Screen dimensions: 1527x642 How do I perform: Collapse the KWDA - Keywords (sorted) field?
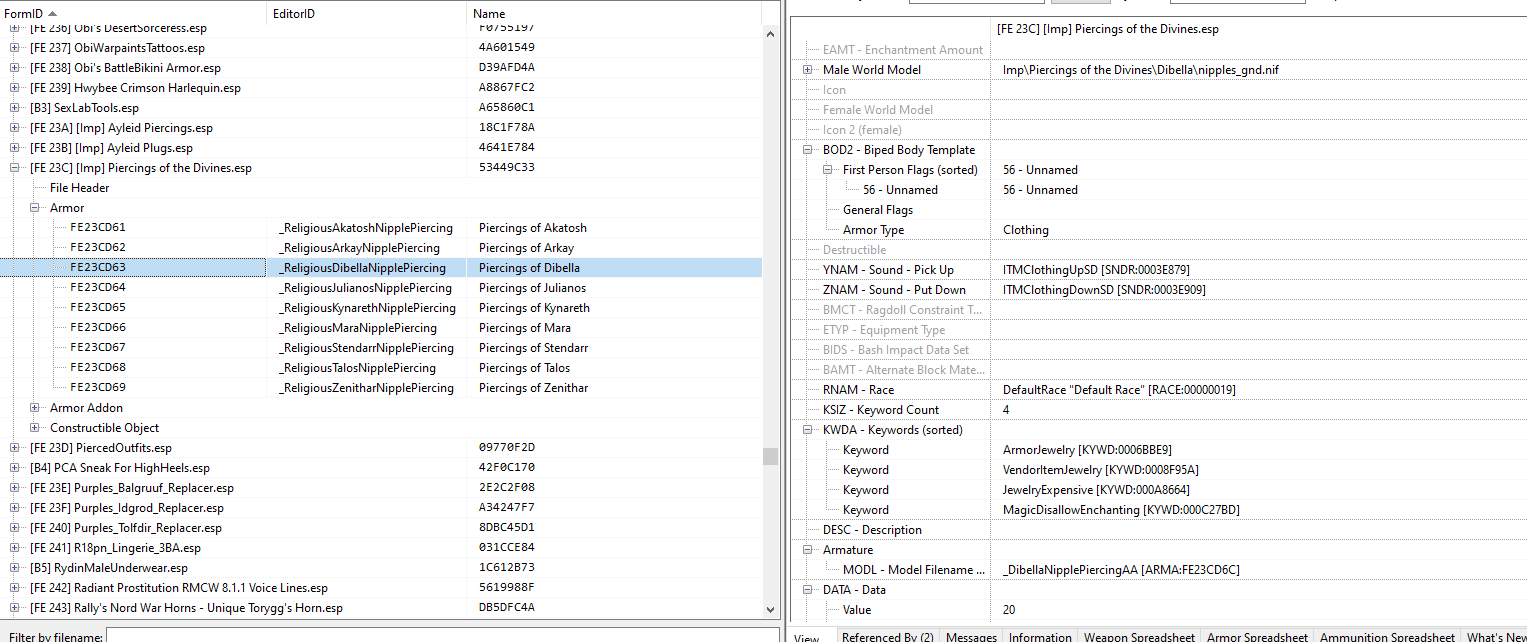coord(808,430)
